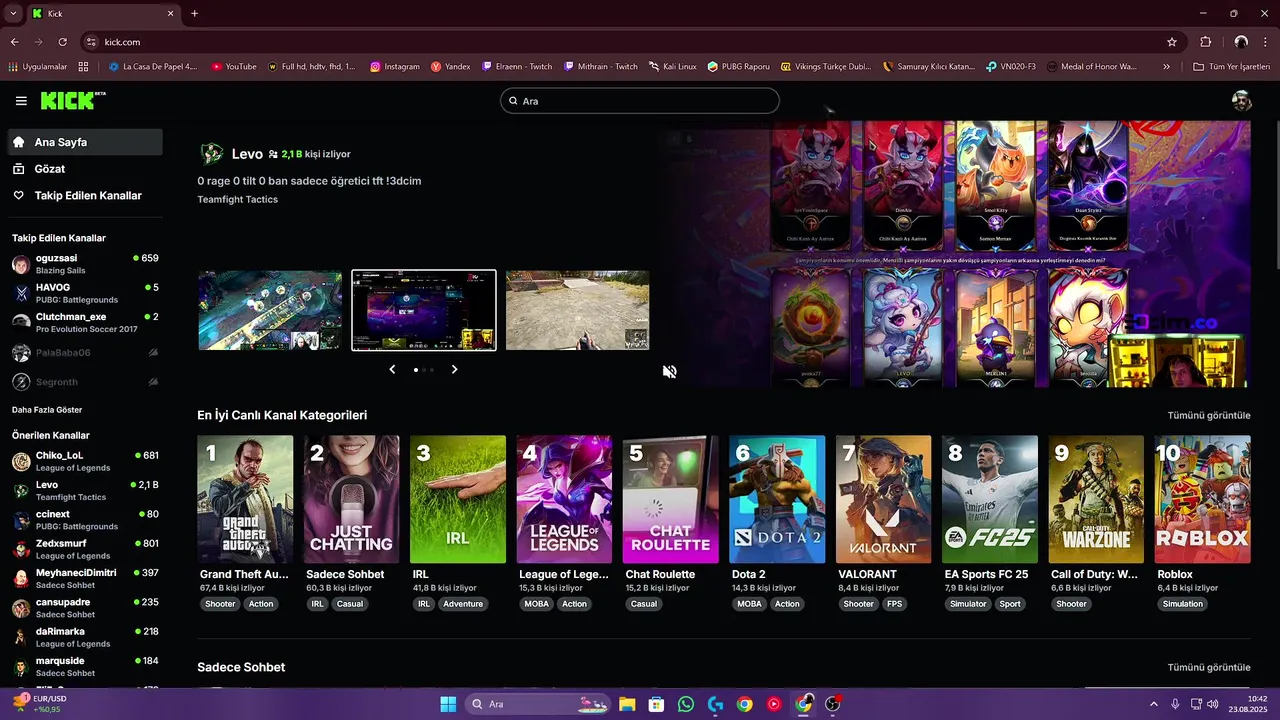Open File Explorer from the taskbar

(627, 704)
